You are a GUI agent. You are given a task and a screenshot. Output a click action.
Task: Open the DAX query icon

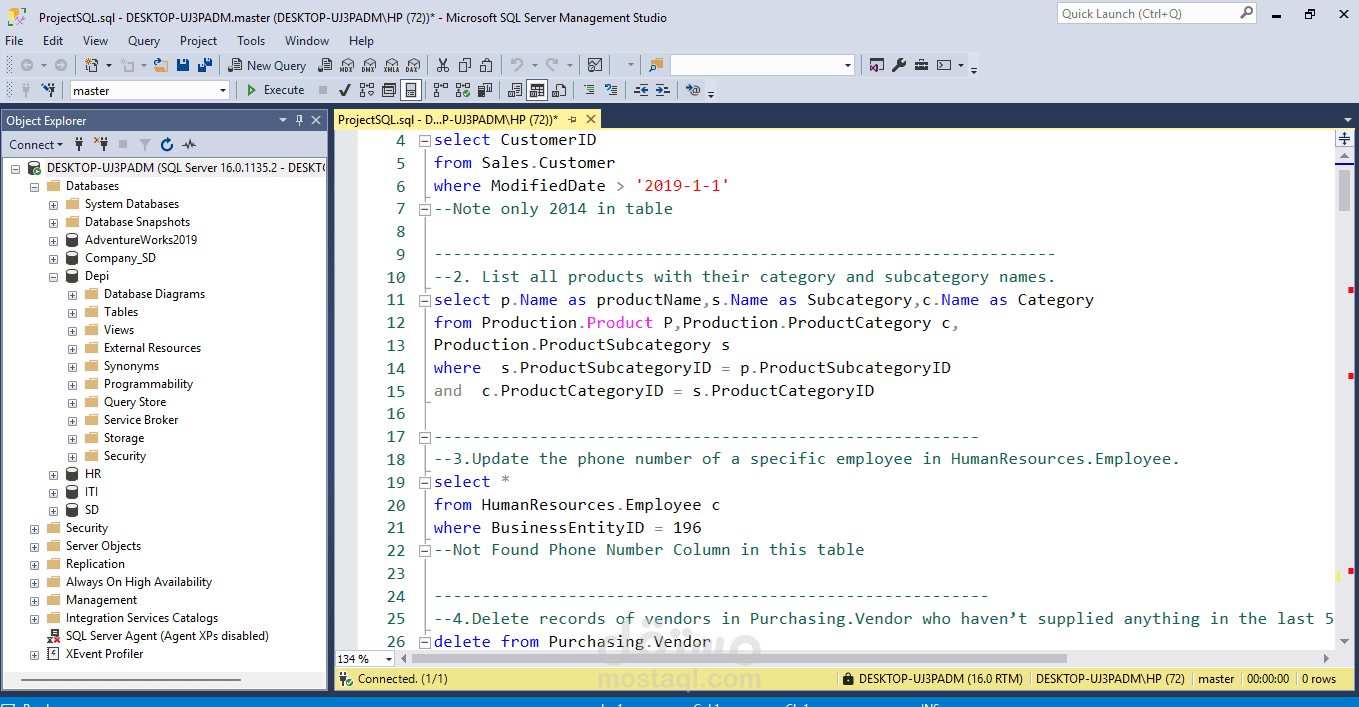(412, 65)
